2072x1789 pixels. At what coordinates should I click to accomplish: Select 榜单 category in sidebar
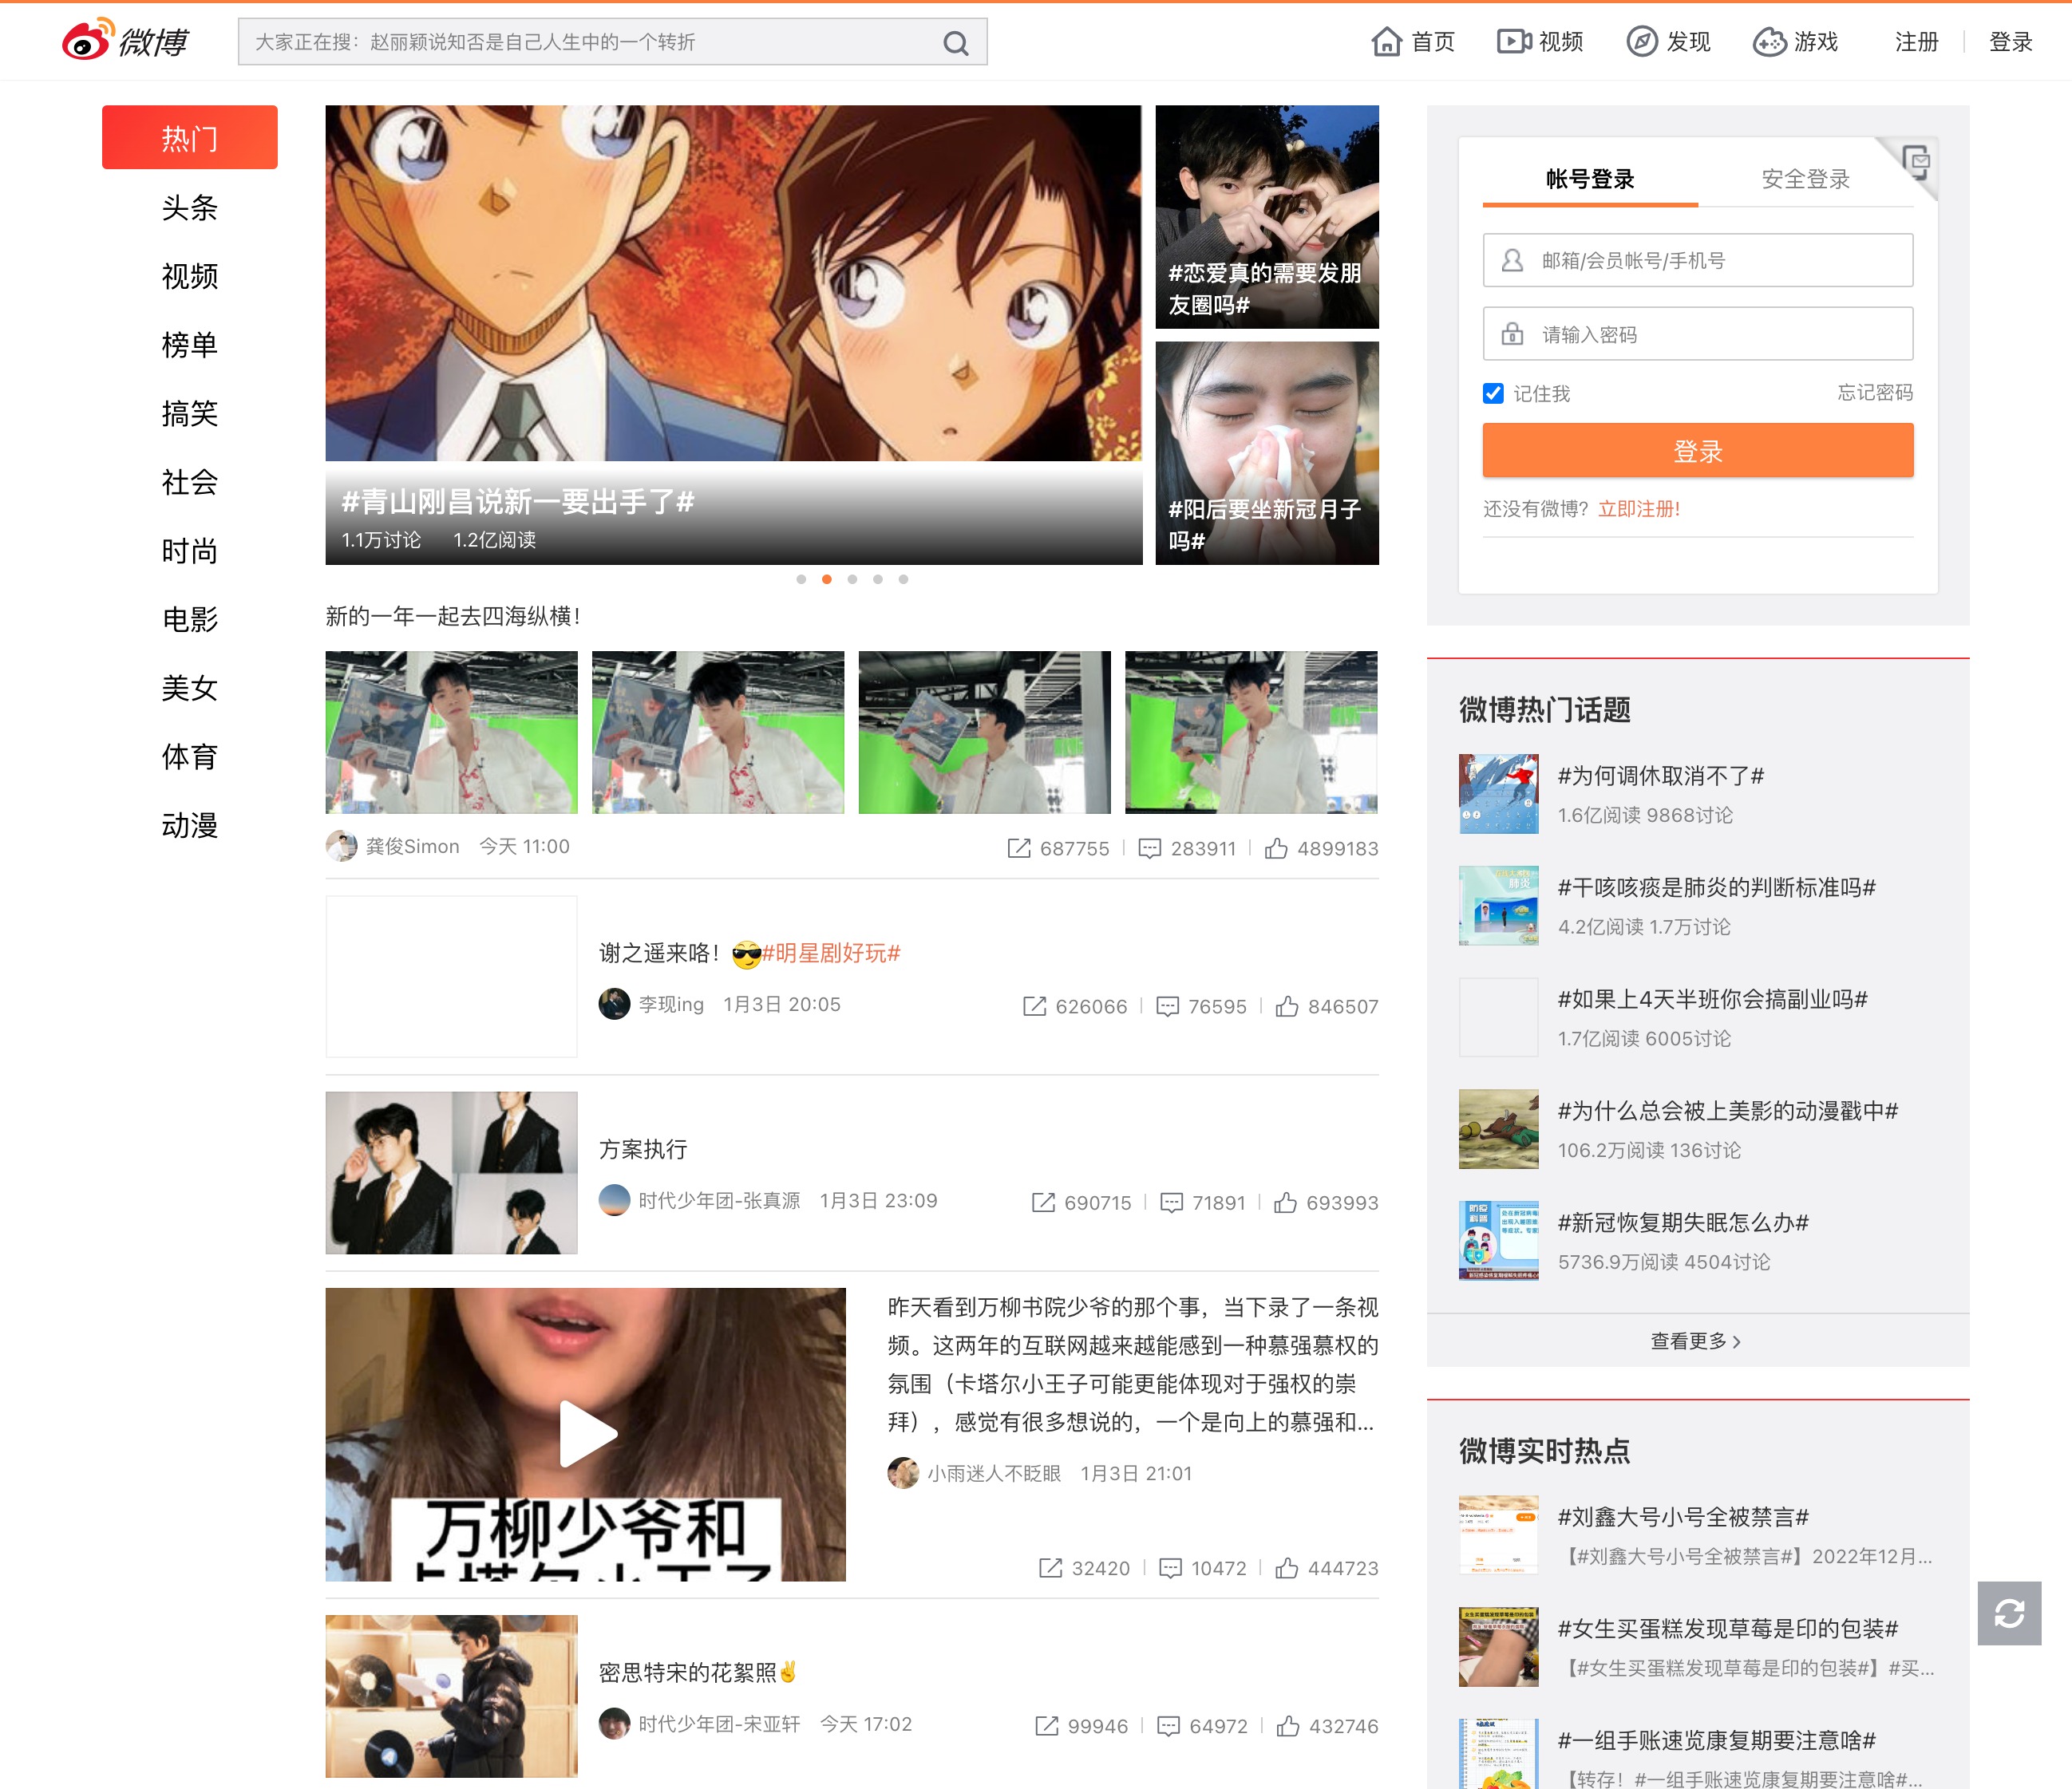(x=190, y=344)
